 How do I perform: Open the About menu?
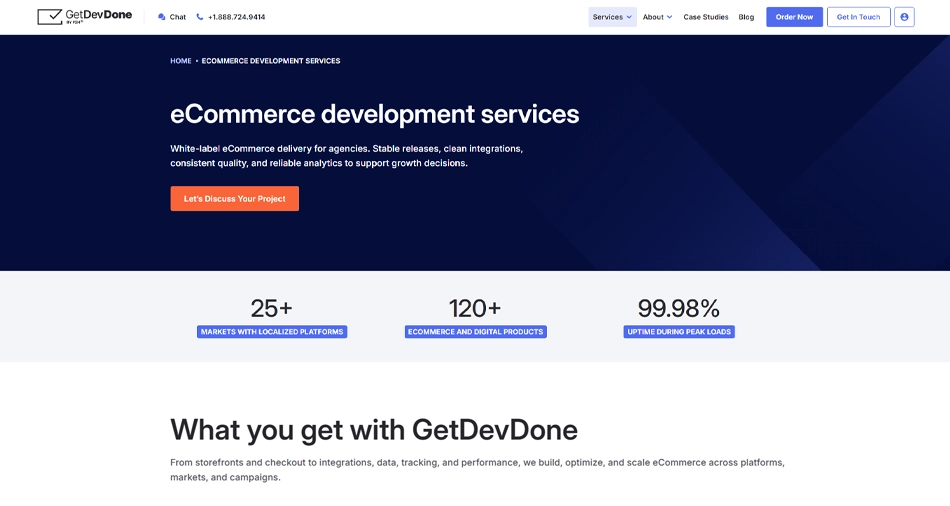(x=657, y=17)
